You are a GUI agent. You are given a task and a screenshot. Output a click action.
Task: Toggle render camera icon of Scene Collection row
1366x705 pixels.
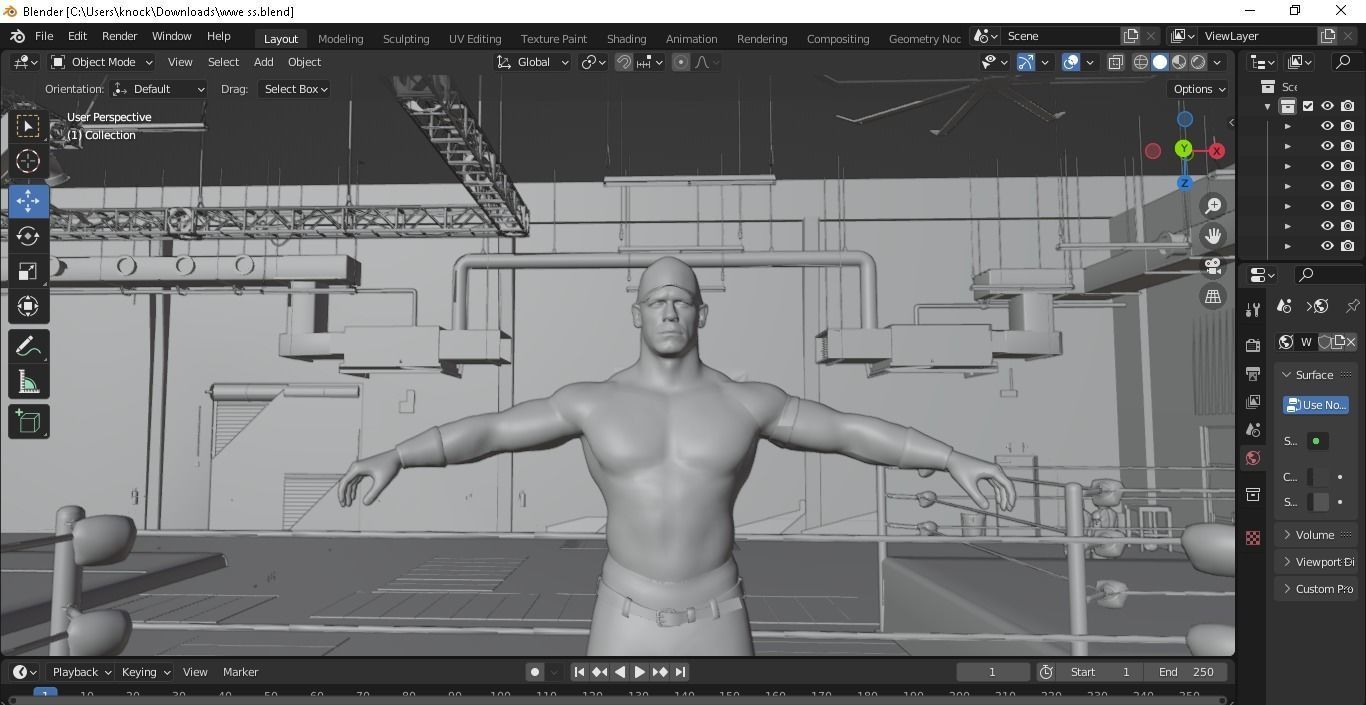tap(1348, 106)
